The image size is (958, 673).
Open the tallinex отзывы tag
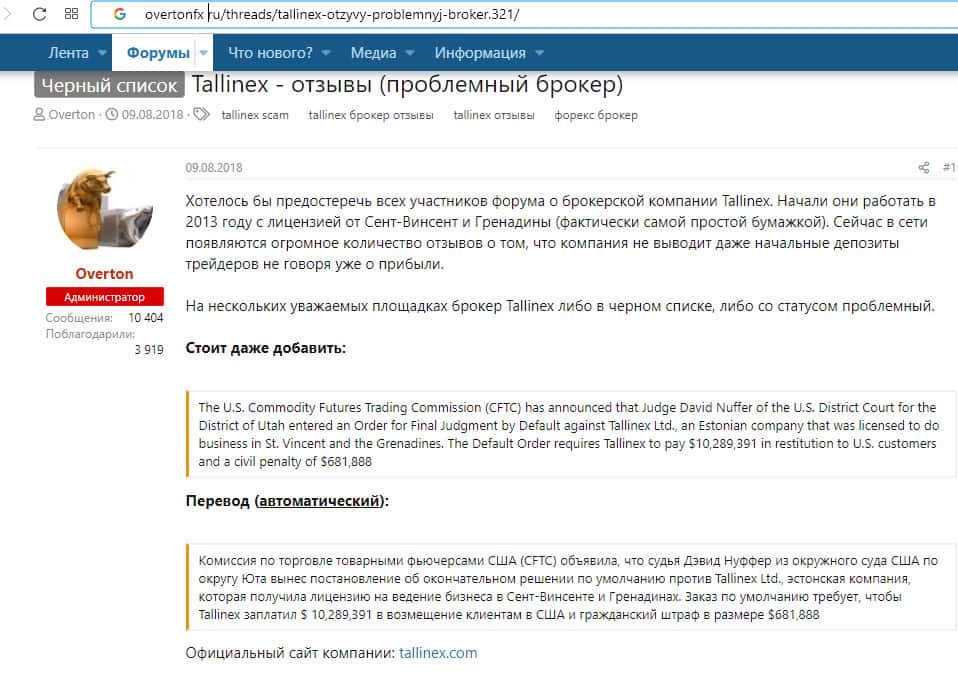pos(494,115)
